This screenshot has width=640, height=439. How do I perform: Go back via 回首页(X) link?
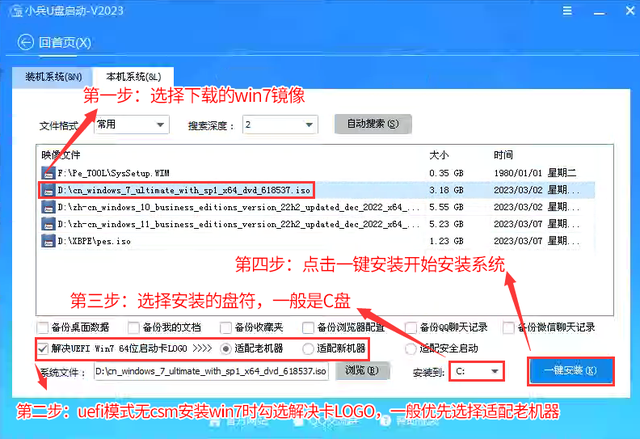point(64,42)
